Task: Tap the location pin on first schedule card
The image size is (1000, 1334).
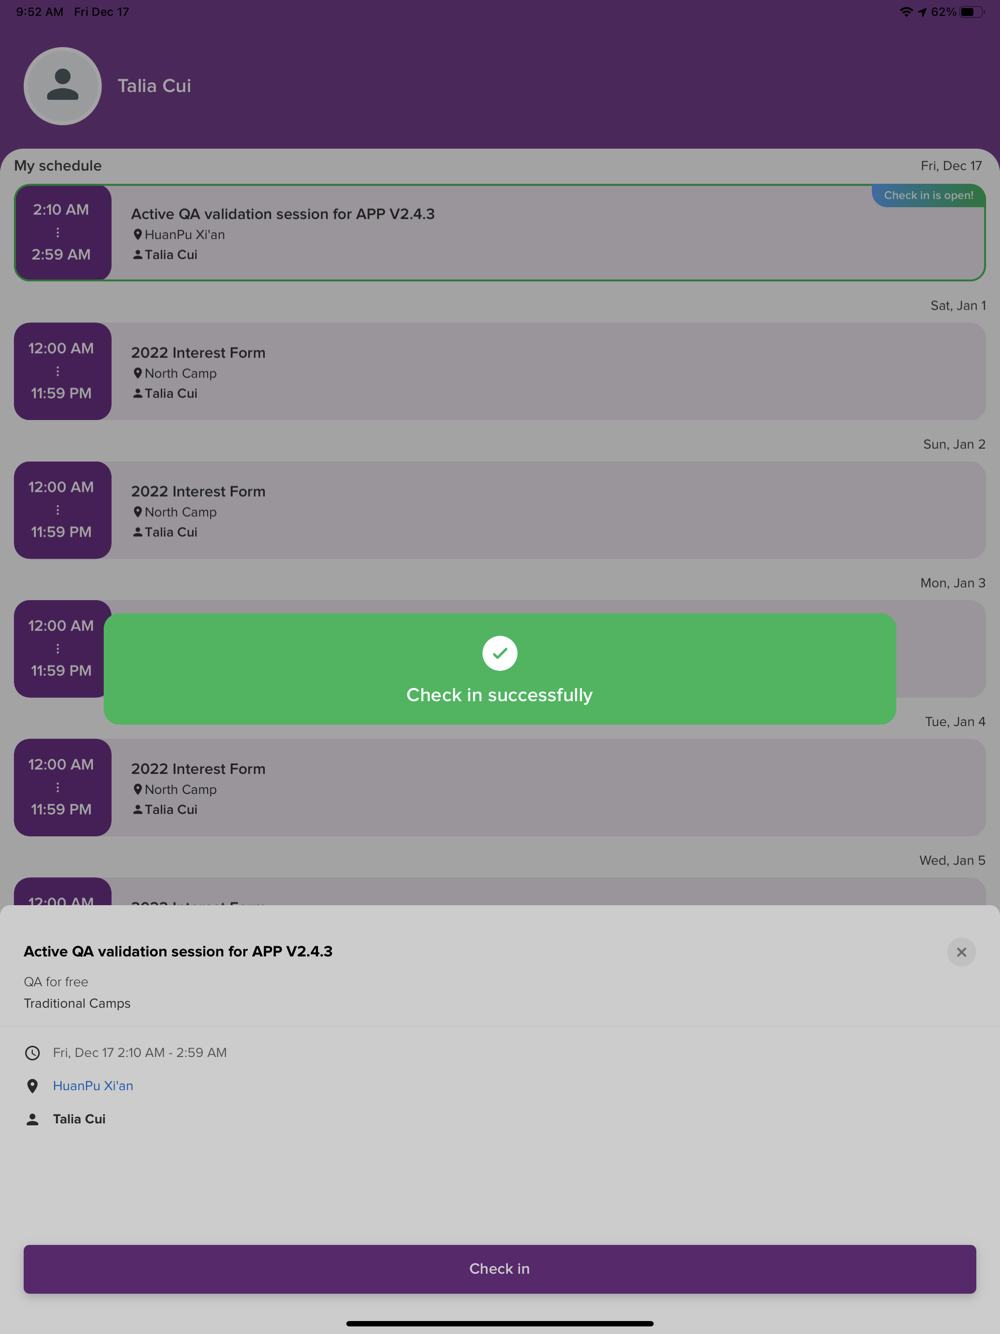Action: (138, 235)
